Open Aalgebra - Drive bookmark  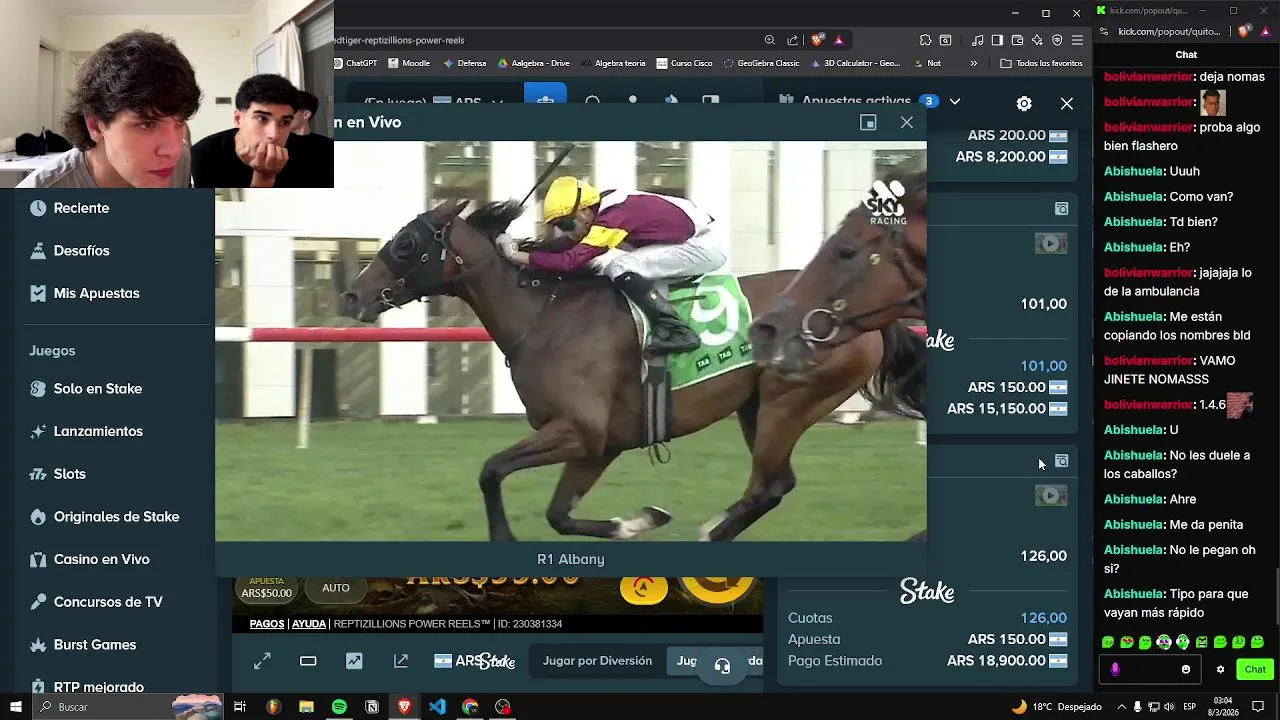[x=533, y=63]
